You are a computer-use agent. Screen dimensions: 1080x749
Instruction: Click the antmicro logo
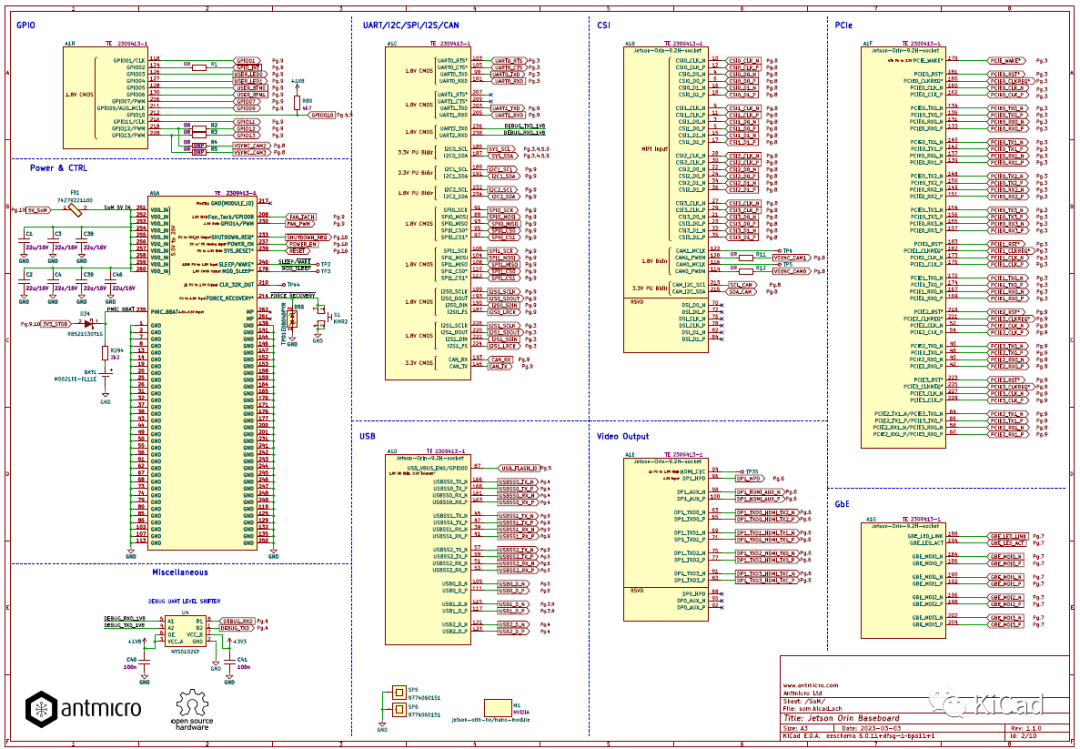tap(83, 708)
